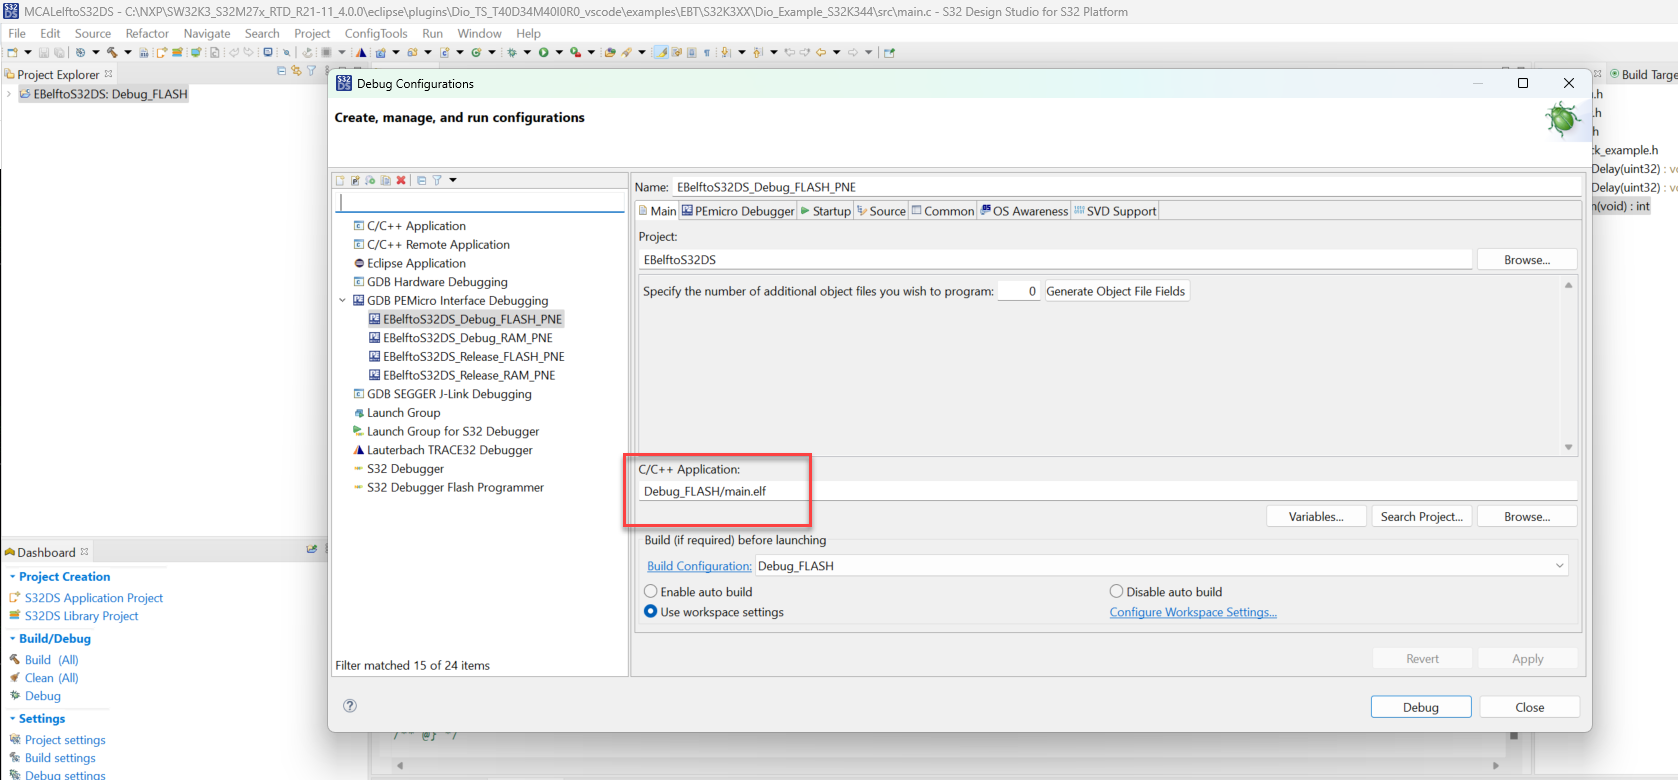This screenshot has height=780, width=1678.
Task: Collapse all configurations in the tree
Action: click(422, 181)
